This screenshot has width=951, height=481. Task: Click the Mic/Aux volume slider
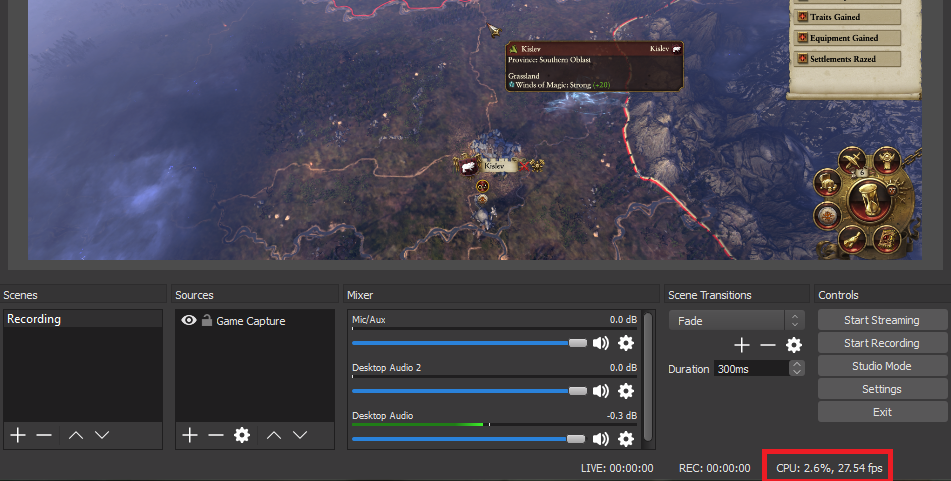click(469, 343)
